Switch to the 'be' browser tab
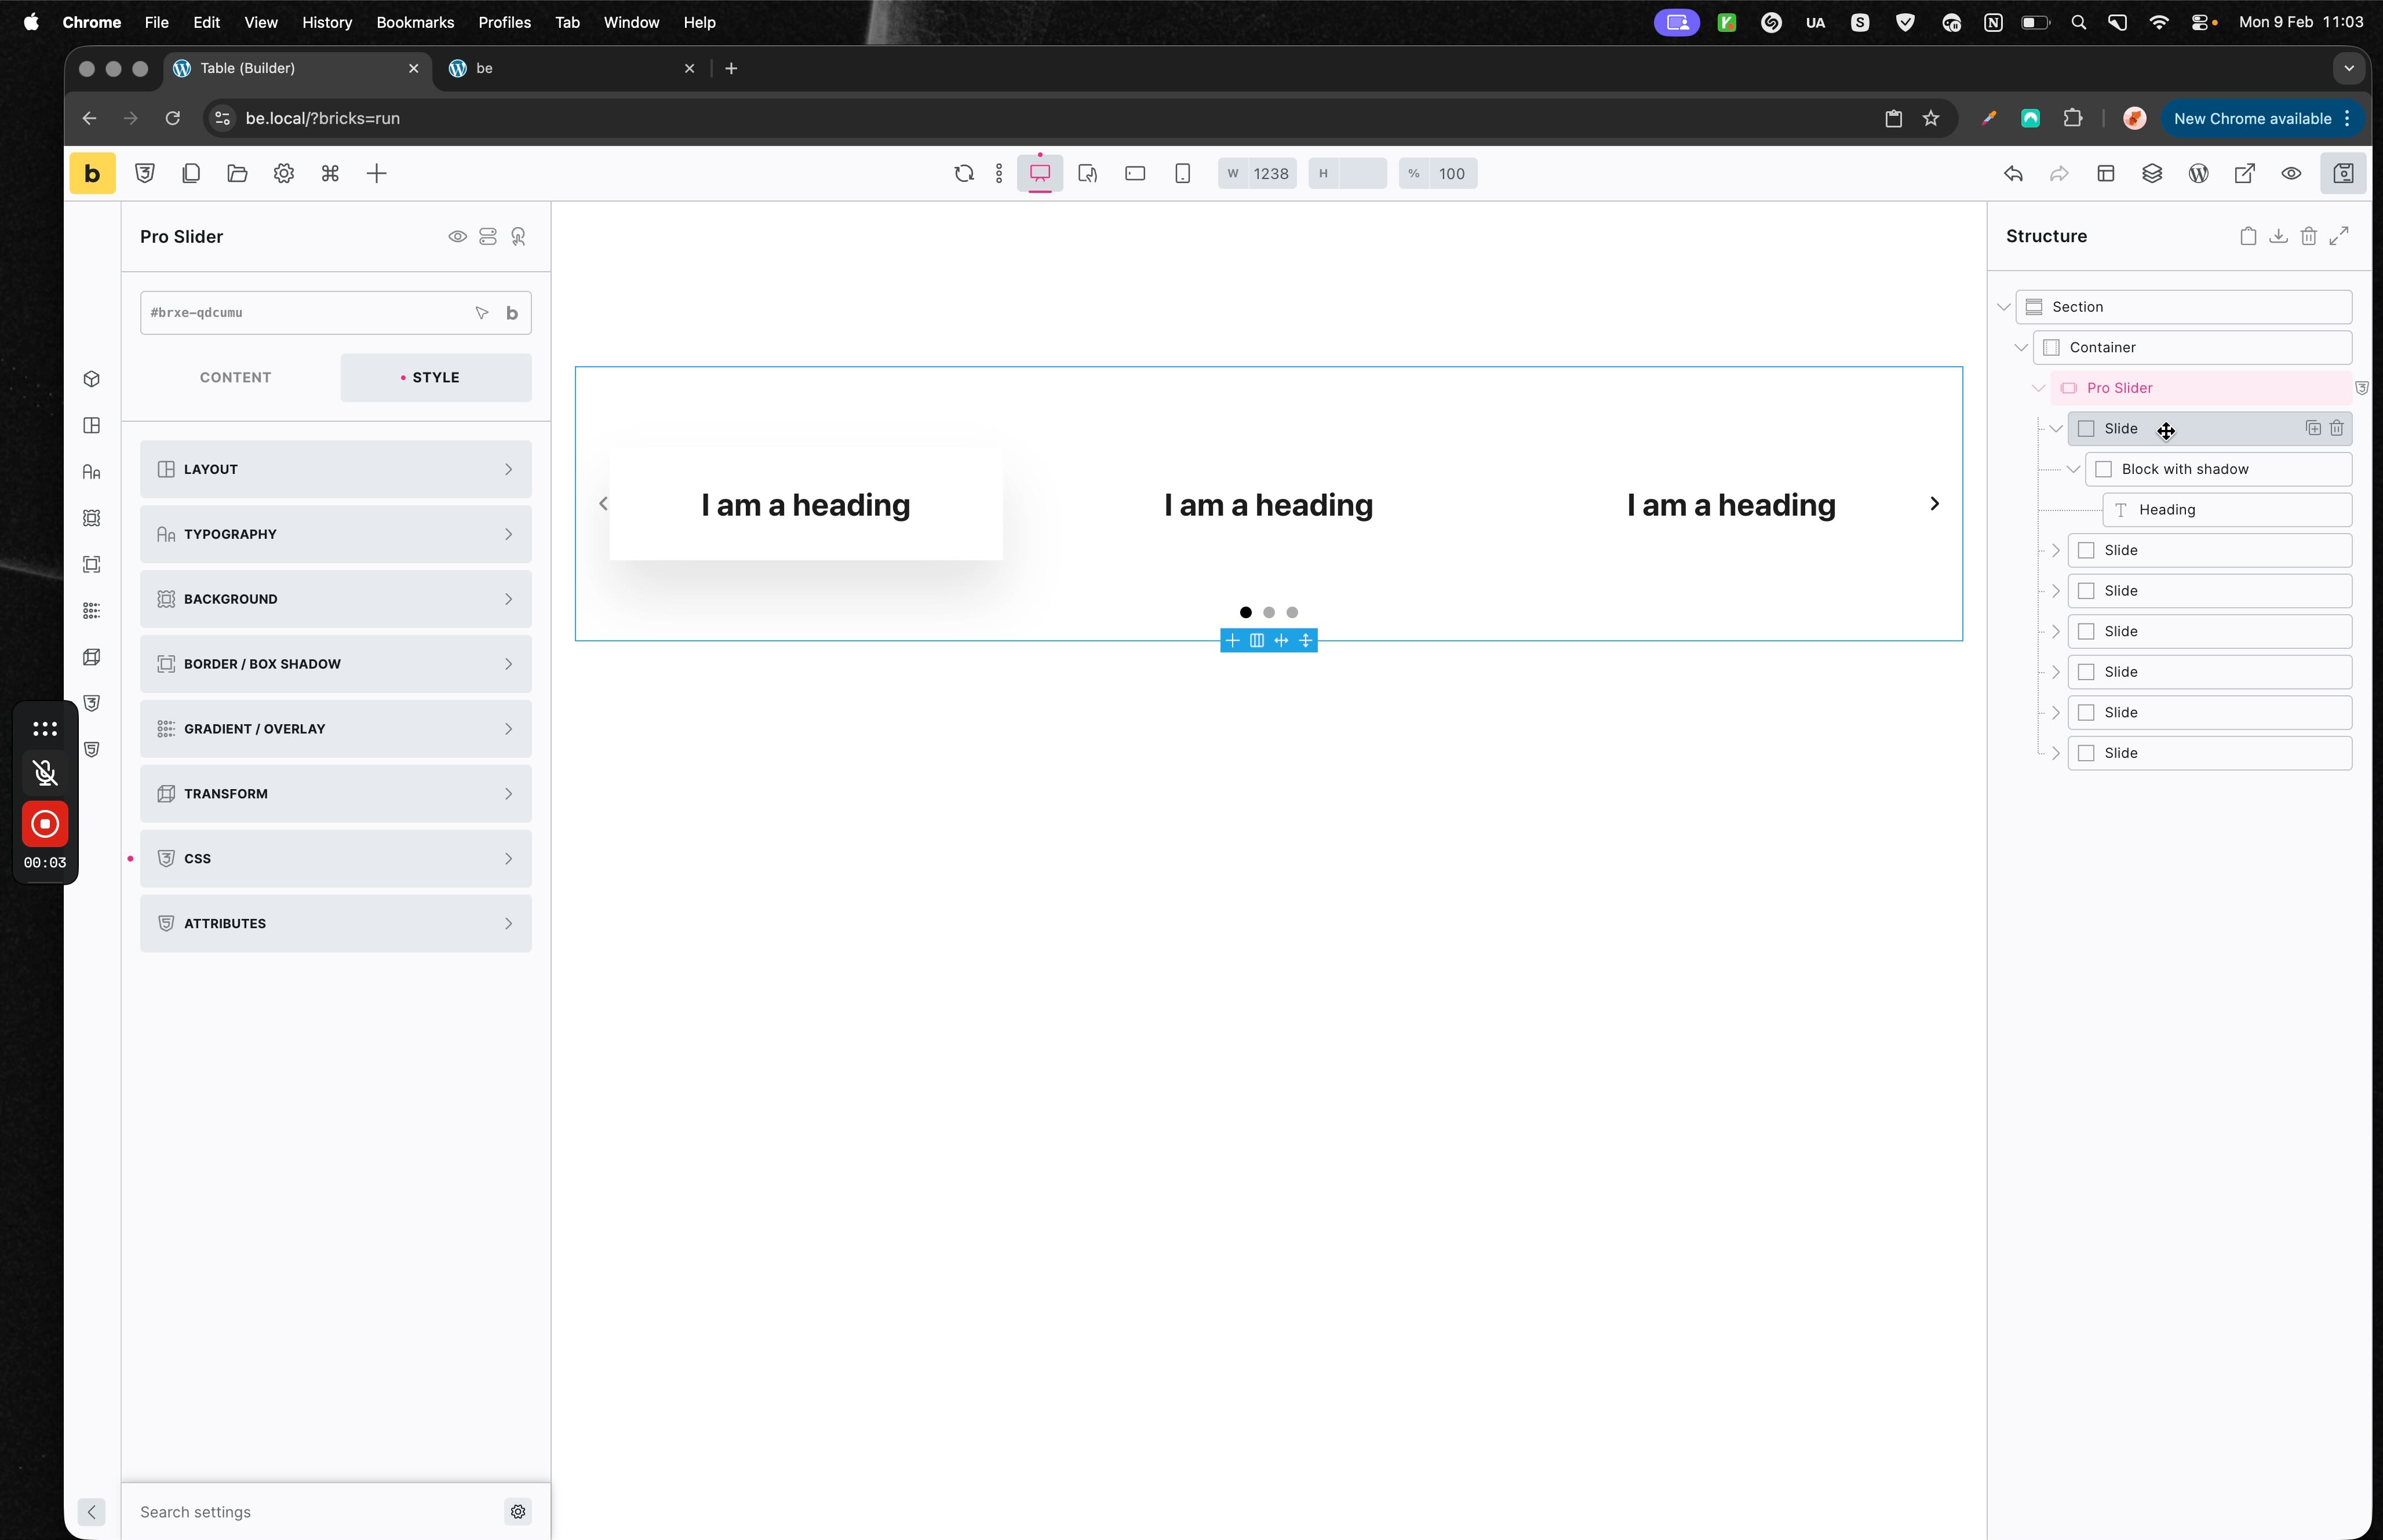The image size is (2383, 1540). coord(572,68)
